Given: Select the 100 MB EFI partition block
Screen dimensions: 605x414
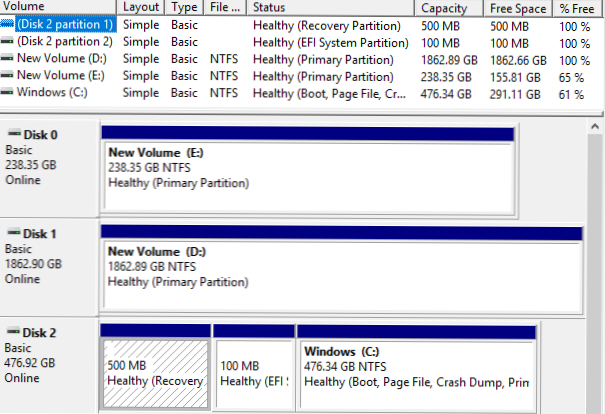Looking at the screenshot, I should 254,367.
